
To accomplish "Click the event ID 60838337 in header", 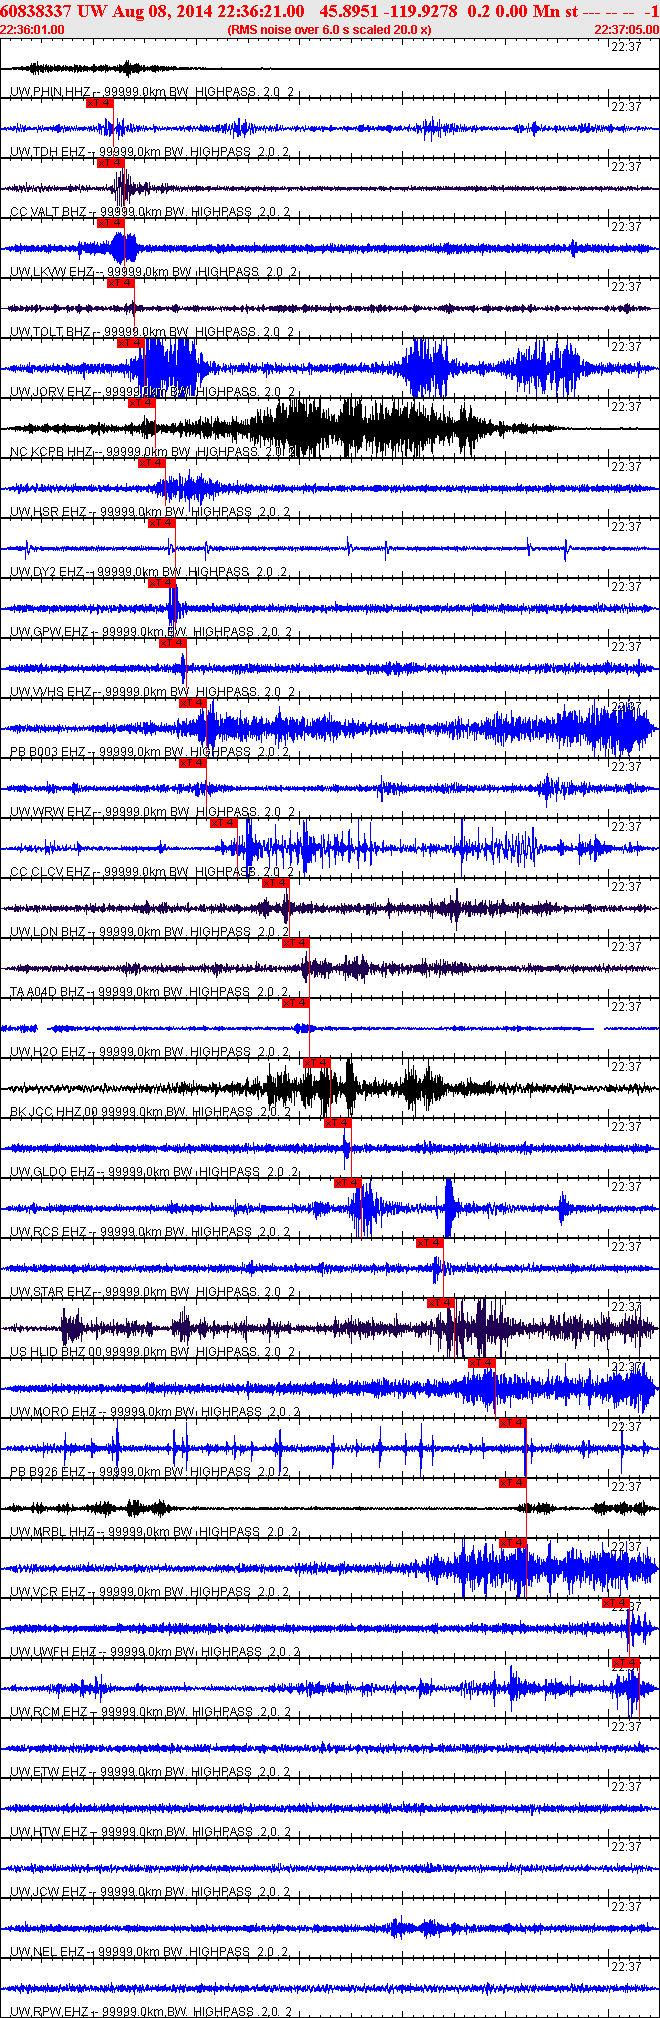I will tap(36, 11).
